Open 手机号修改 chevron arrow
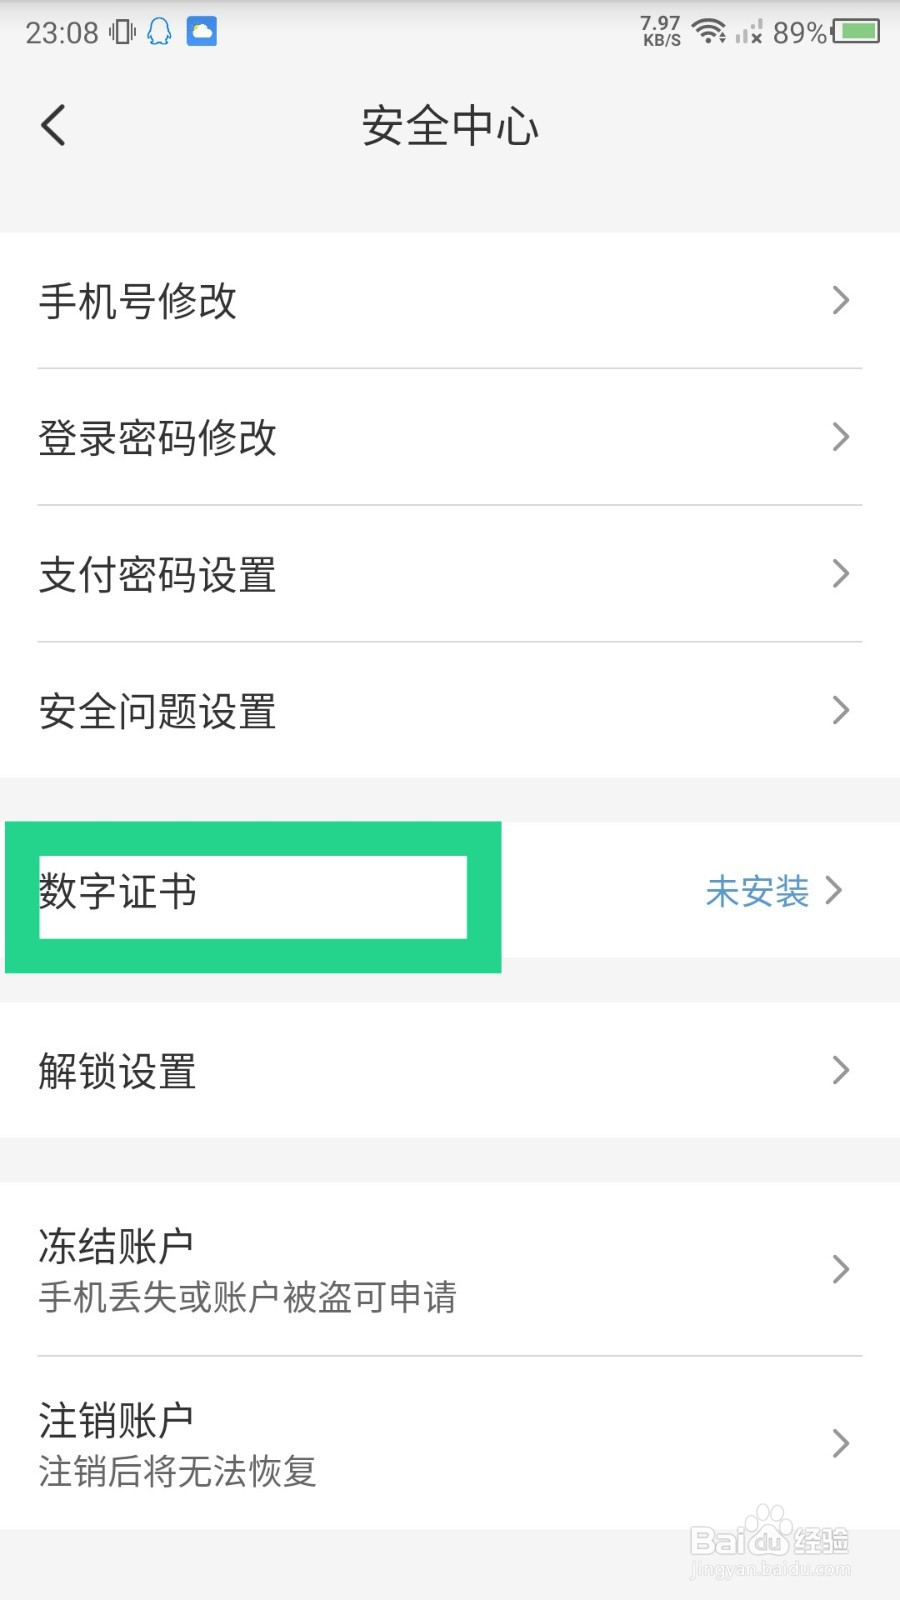The image size is (900, 1600). tap(840, 300)
